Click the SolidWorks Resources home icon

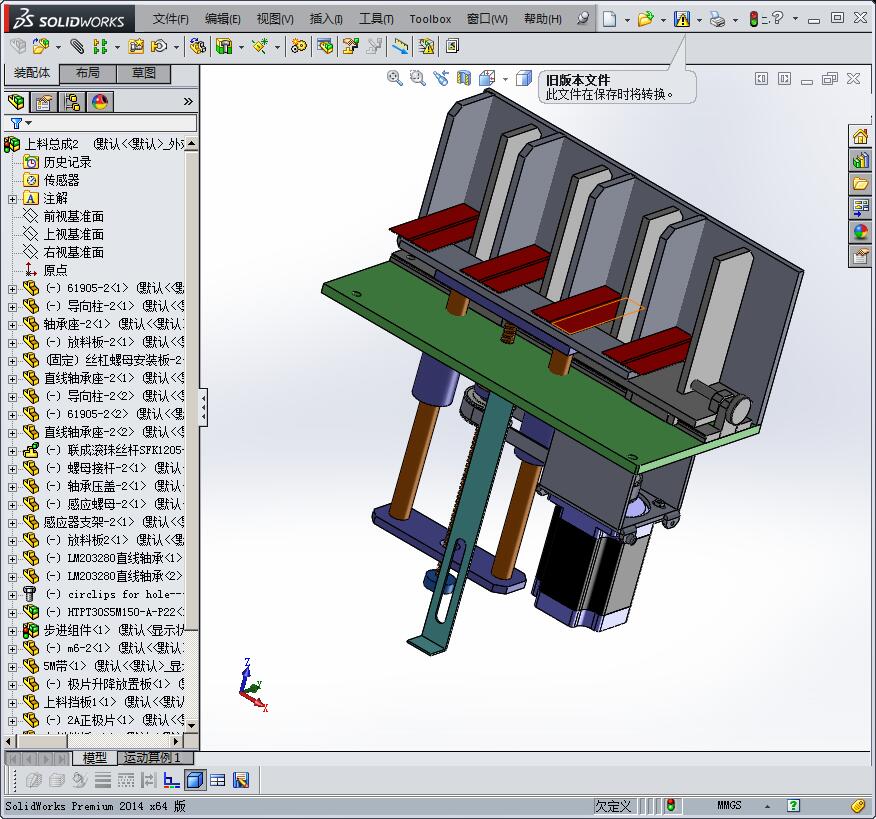pyautogui.click(x=860, y=136)
